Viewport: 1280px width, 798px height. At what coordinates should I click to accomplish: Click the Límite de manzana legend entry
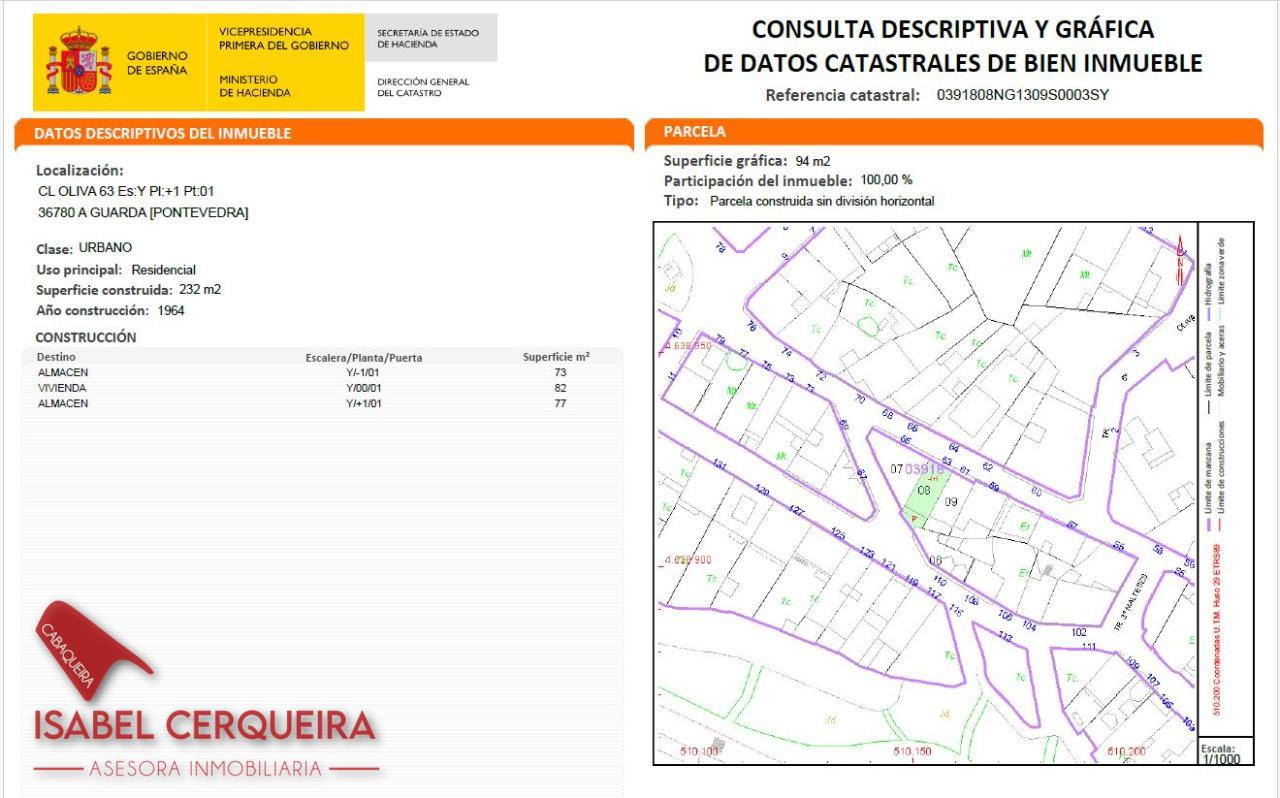click(x=1208, y=477)
